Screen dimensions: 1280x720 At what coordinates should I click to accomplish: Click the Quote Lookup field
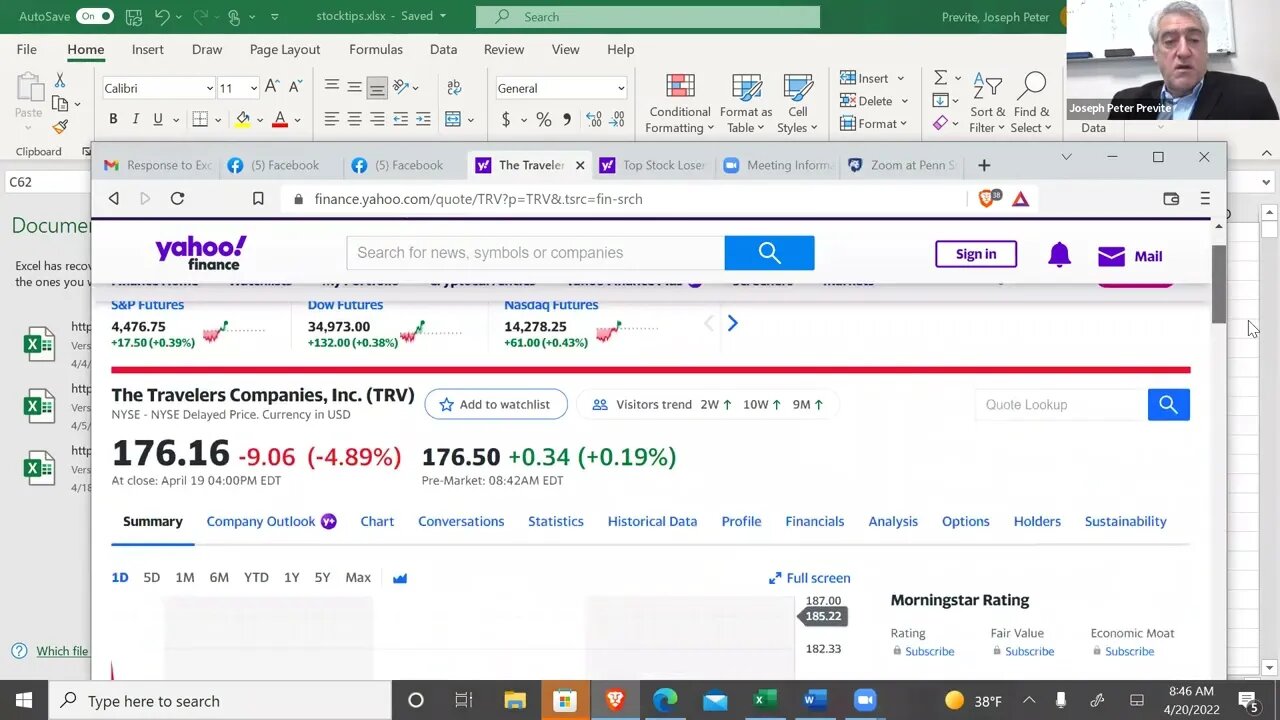tap(1061, 404)
